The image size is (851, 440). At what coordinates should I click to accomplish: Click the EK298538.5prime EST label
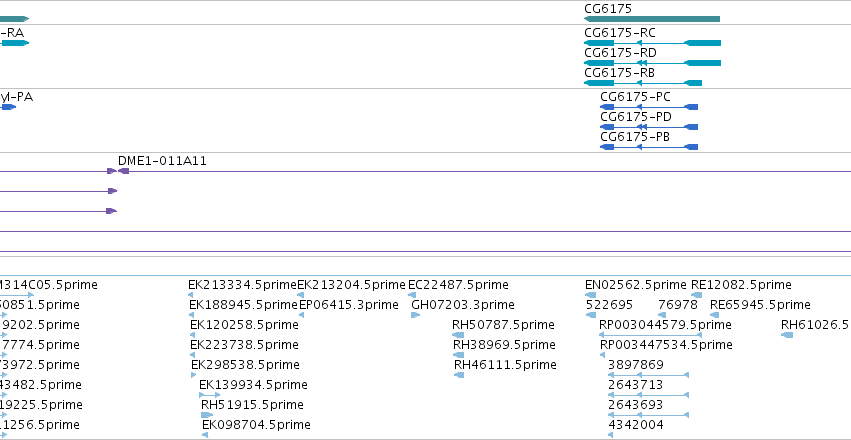pos(245,365)
